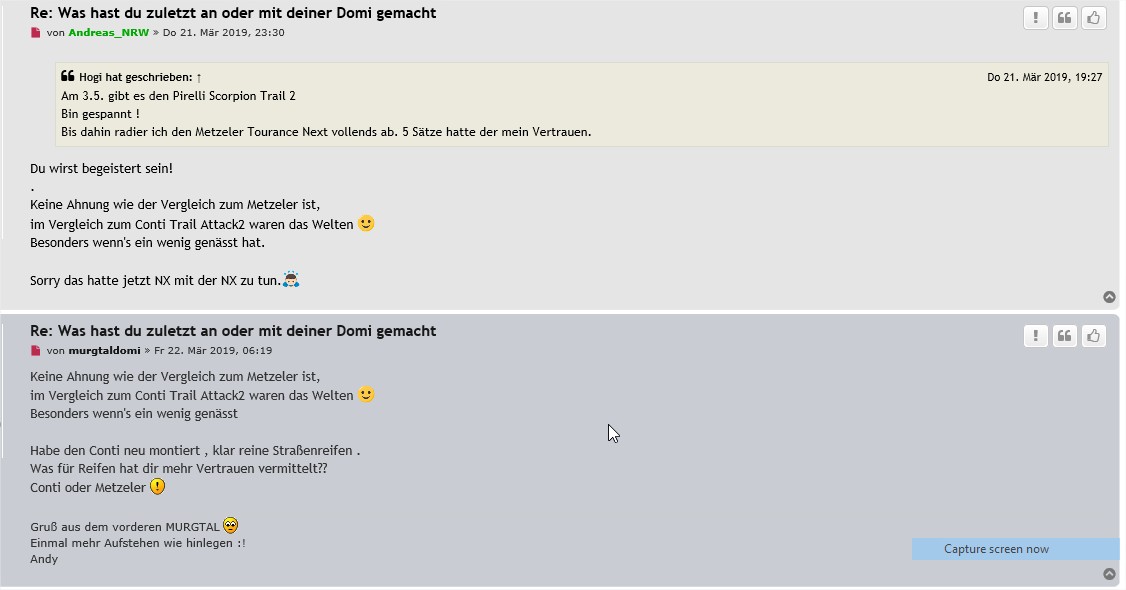
Task: Open murgtaldomi's user profile
Action: click(x=104, y=351)
